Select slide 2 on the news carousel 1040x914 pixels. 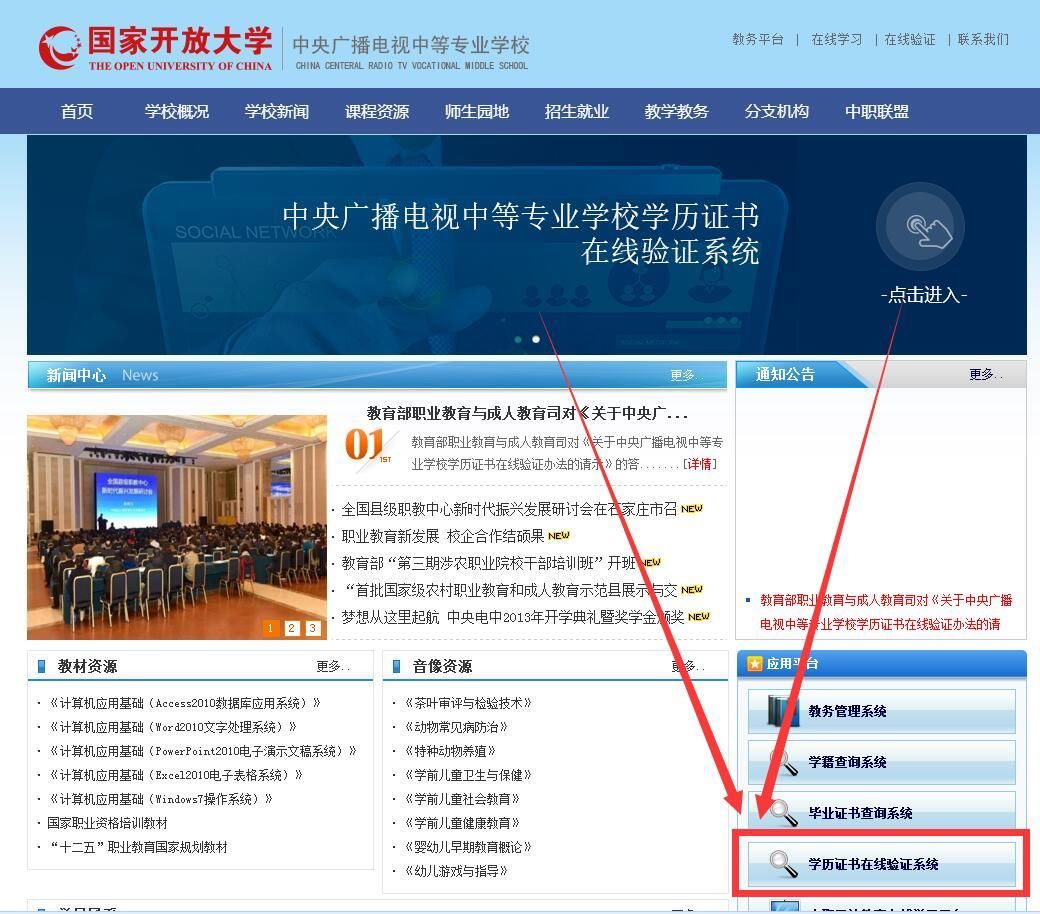(291, 628)
